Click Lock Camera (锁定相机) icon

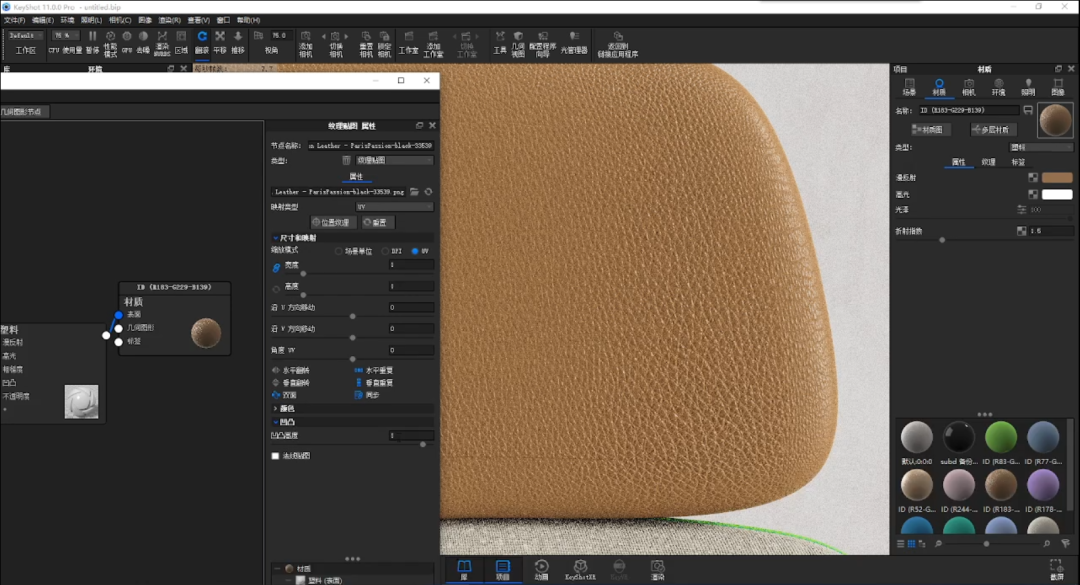(x=384, y=43)
